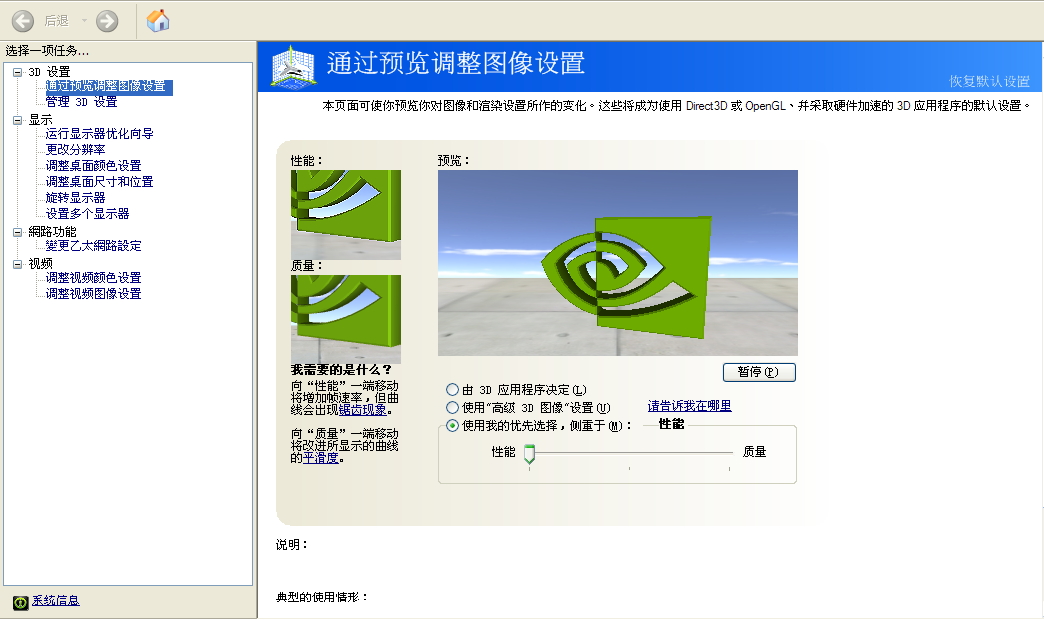This screenshot has width=1044, height=620.
Task: Click the 3D settings header icon
Action: tap(292, 67)
